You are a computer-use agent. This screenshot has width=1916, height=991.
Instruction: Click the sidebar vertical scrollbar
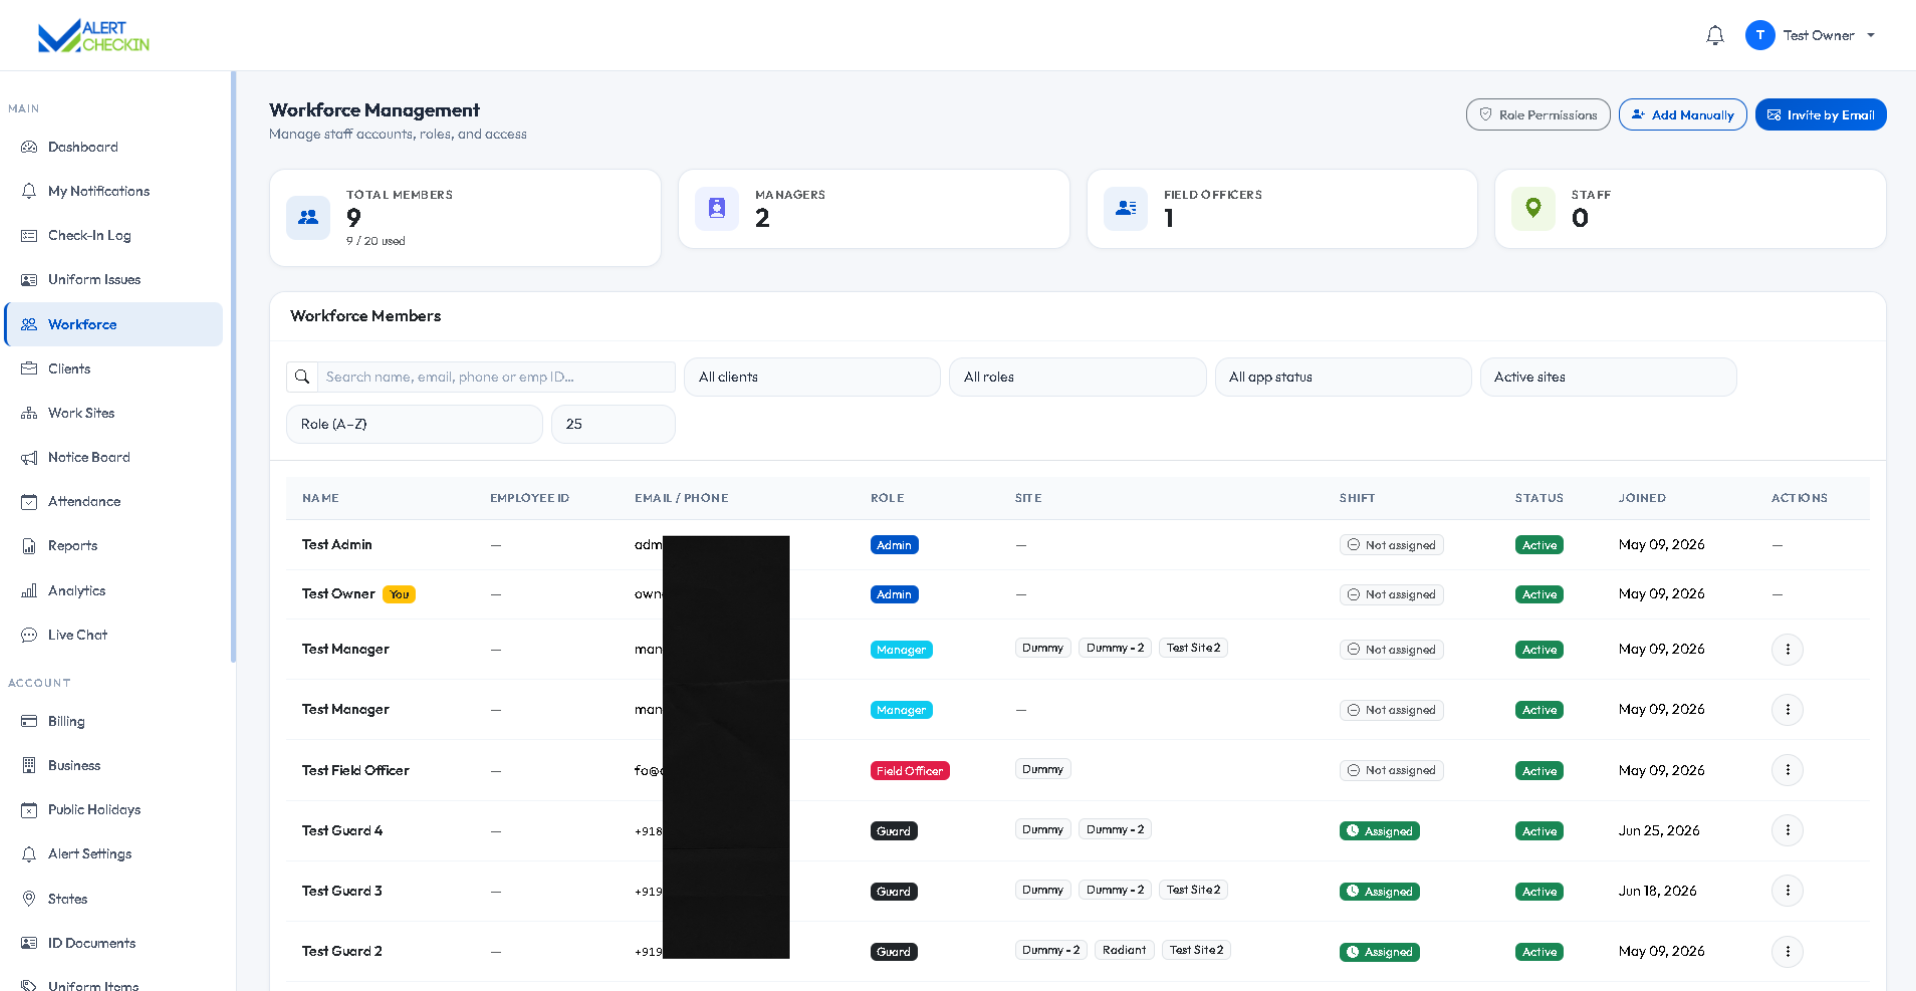tap(233, 367)
